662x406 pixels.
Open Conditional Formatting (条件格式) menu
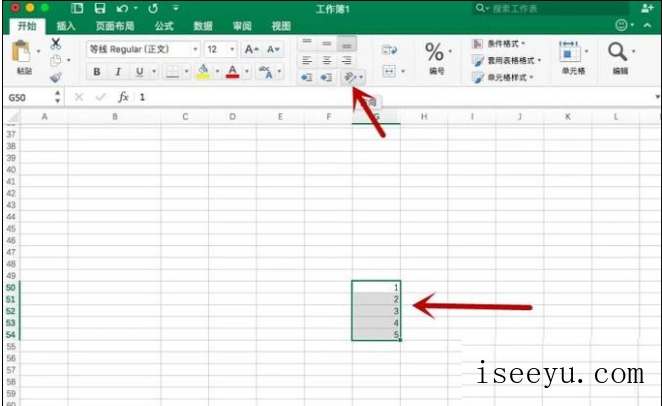click(x=499, y=43)
